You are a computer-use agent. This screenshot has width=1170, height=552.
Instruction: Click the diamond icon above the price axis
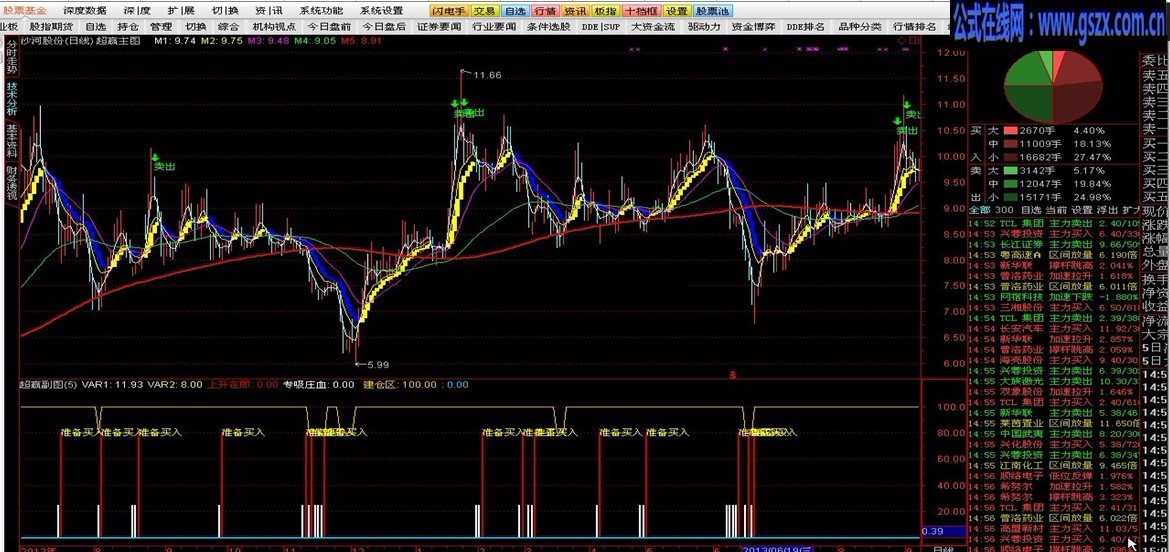pyautogui.click(x=902, y=41)
